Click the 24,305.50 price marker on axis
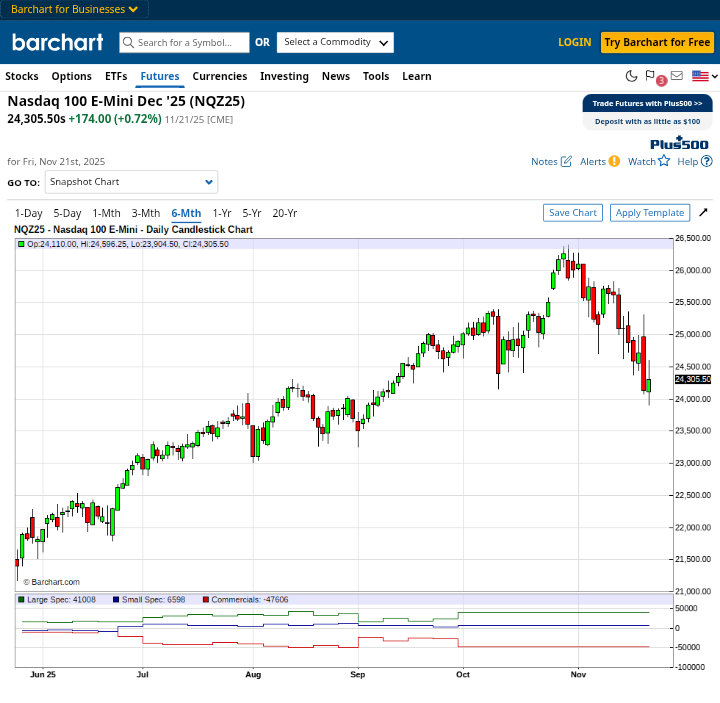Screen dimensions: 720x703 click(x=692, y=379)
